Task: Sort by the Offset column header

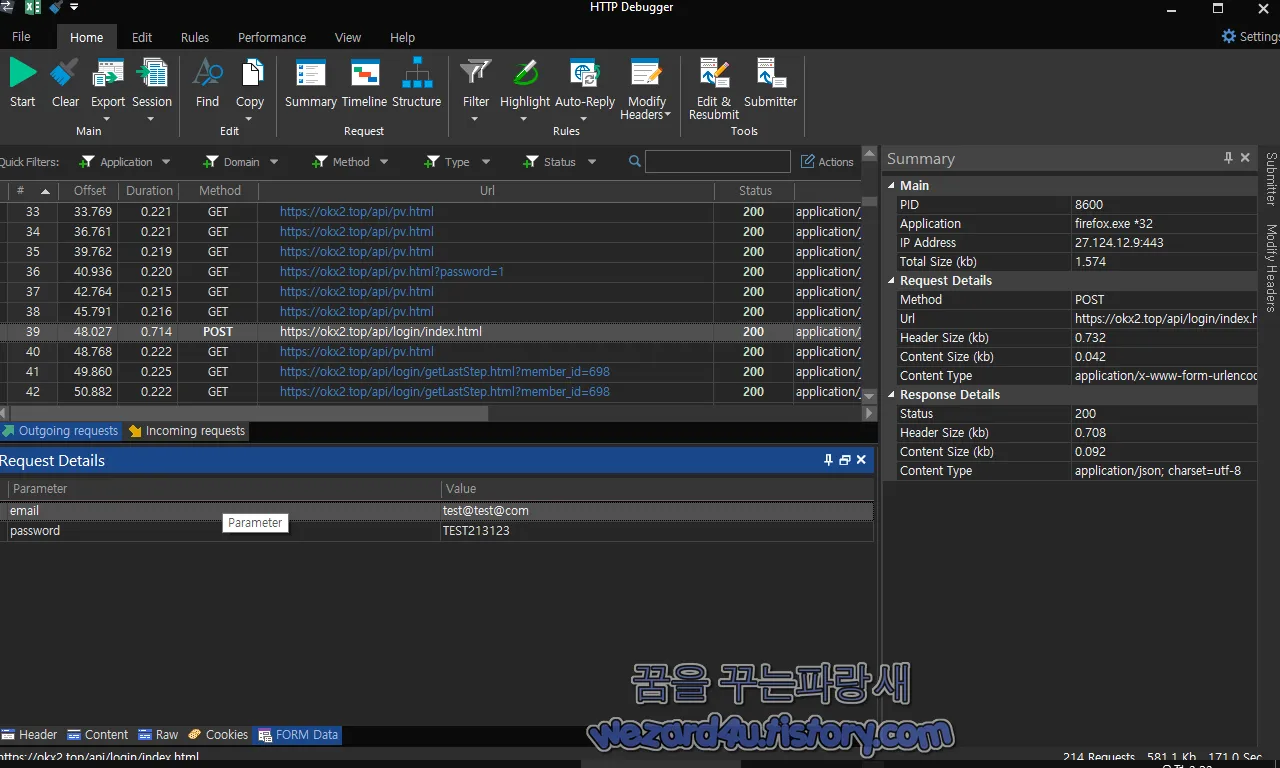Action: tap(89, 191)
